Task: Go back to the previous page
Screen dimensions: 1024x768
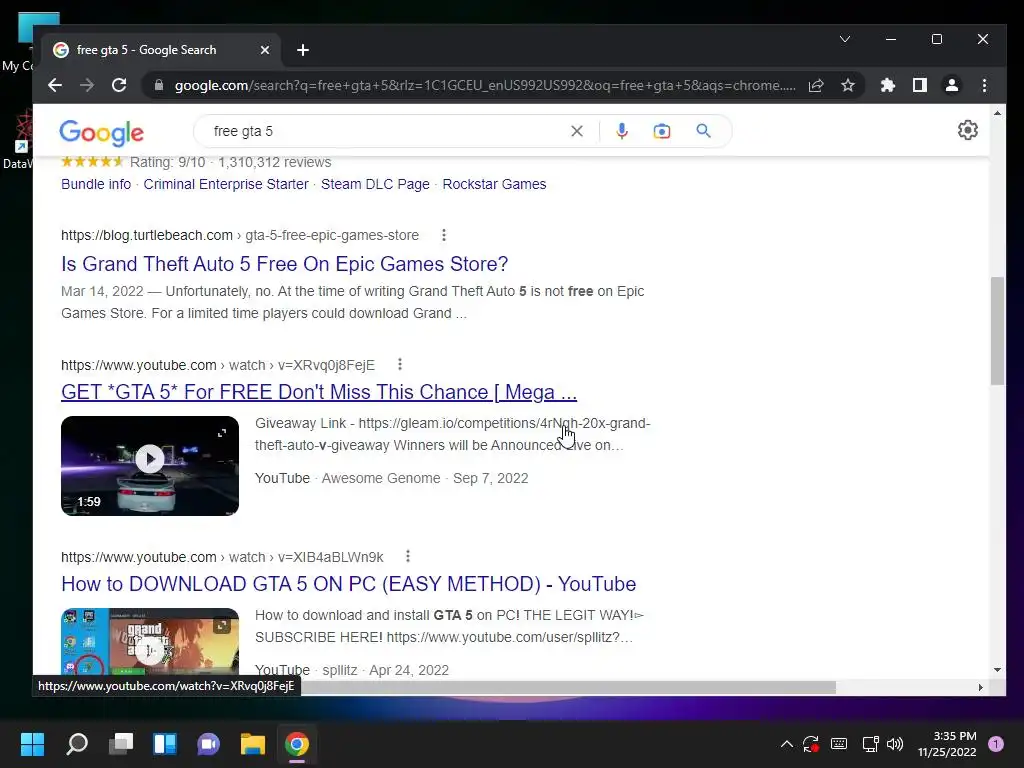Action: pos(55,86)
